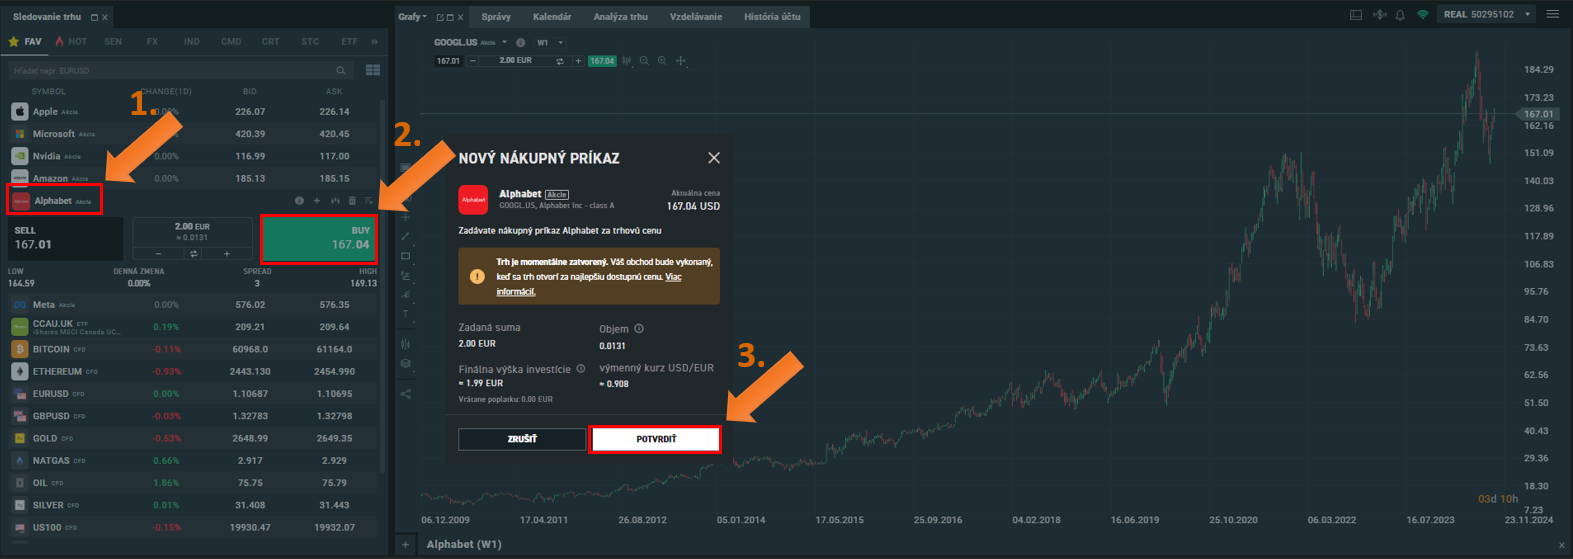Screen dimensions: 1573x559
Task: Switch watchlist to grid view icon
Action: [373, 70]
